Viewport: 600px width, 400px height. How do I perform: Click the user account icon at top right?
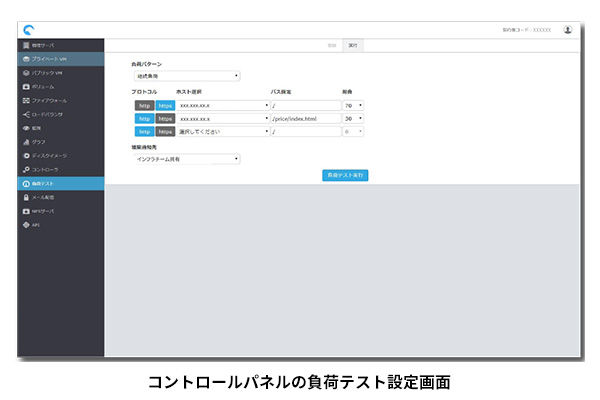point(568,30)
